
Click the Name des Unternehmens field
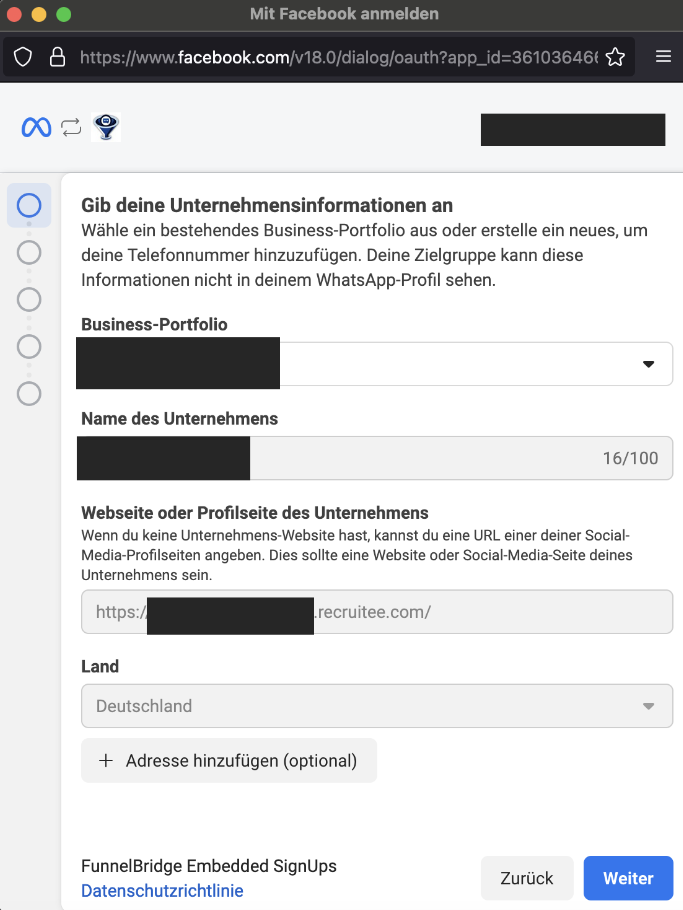420,459
